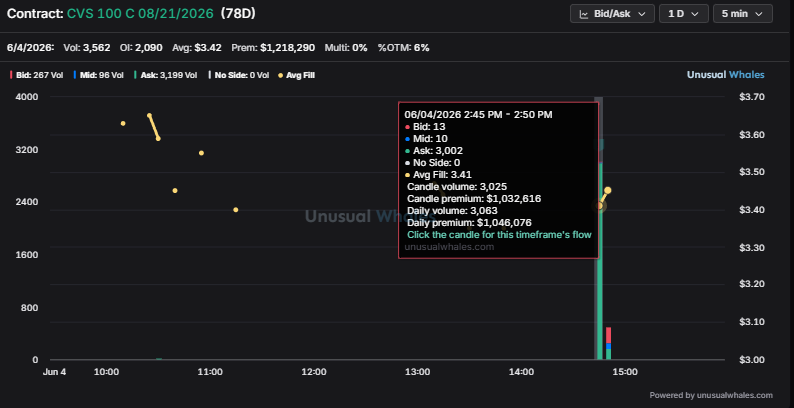Toggle the Mid: 96 Vol legend series

[98, 75]
